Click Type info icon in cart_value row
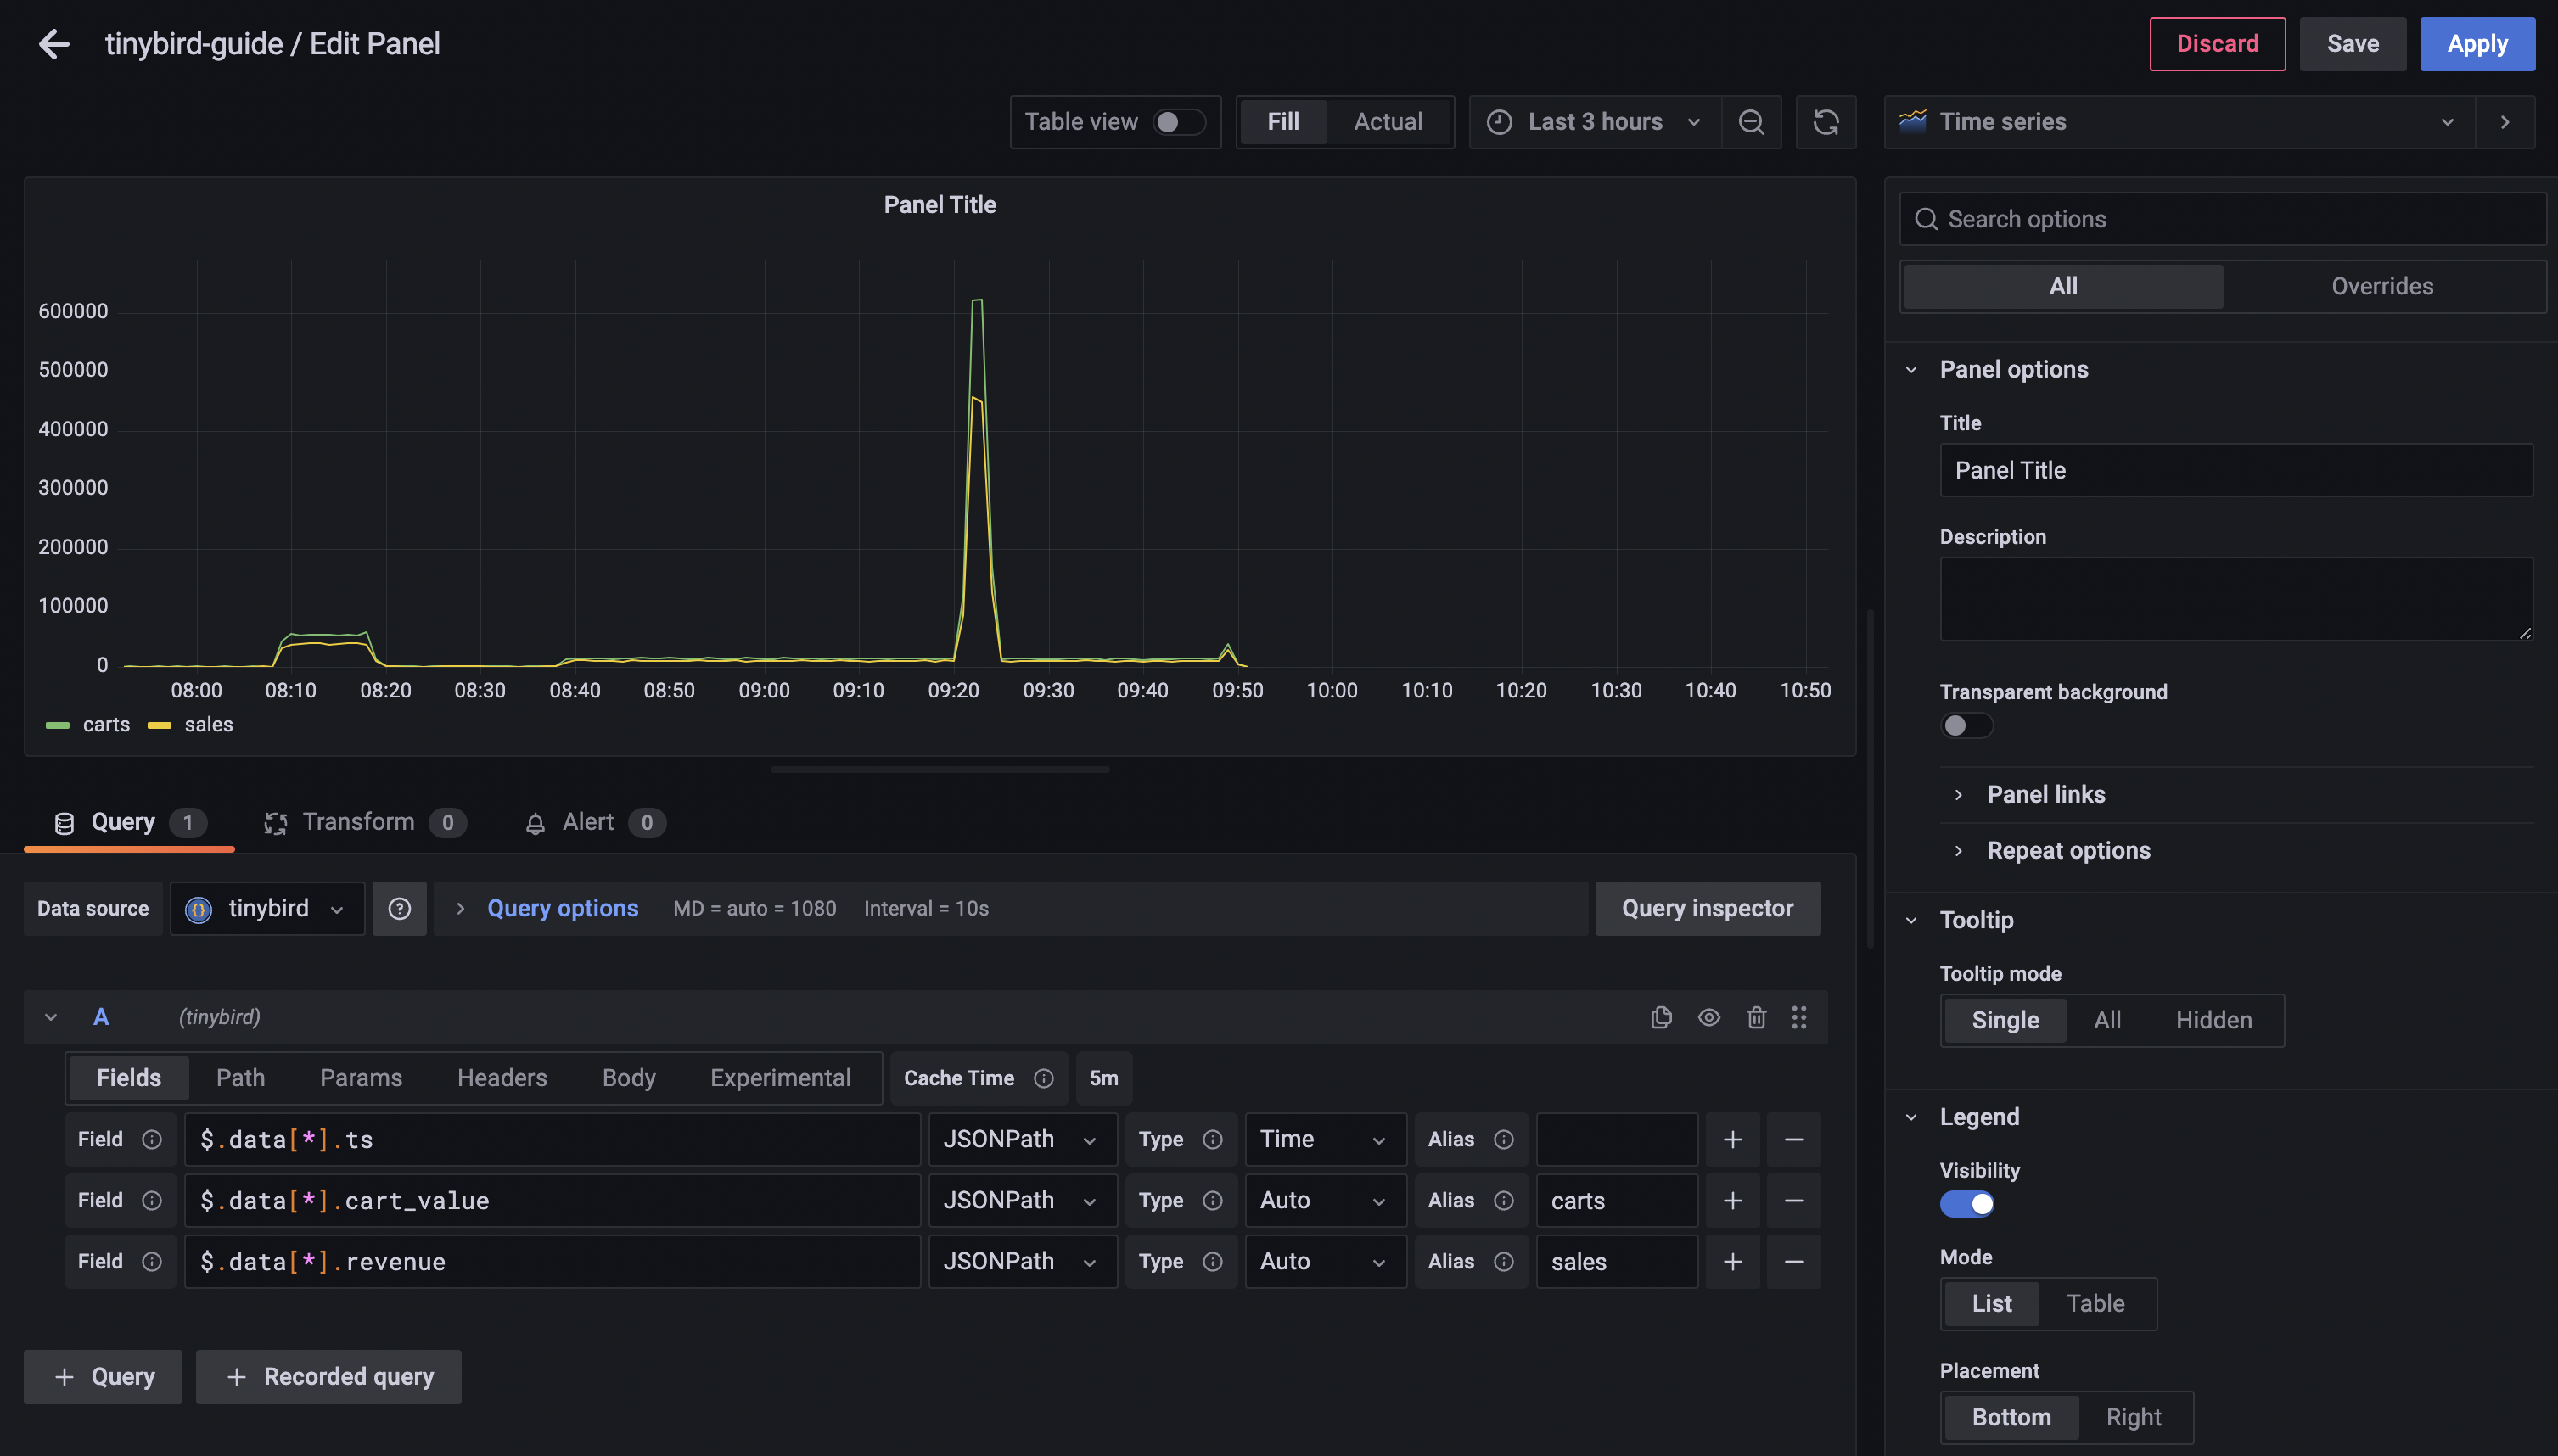This screenshot has width=2558, height=1456. [x=1212, y=1200]
